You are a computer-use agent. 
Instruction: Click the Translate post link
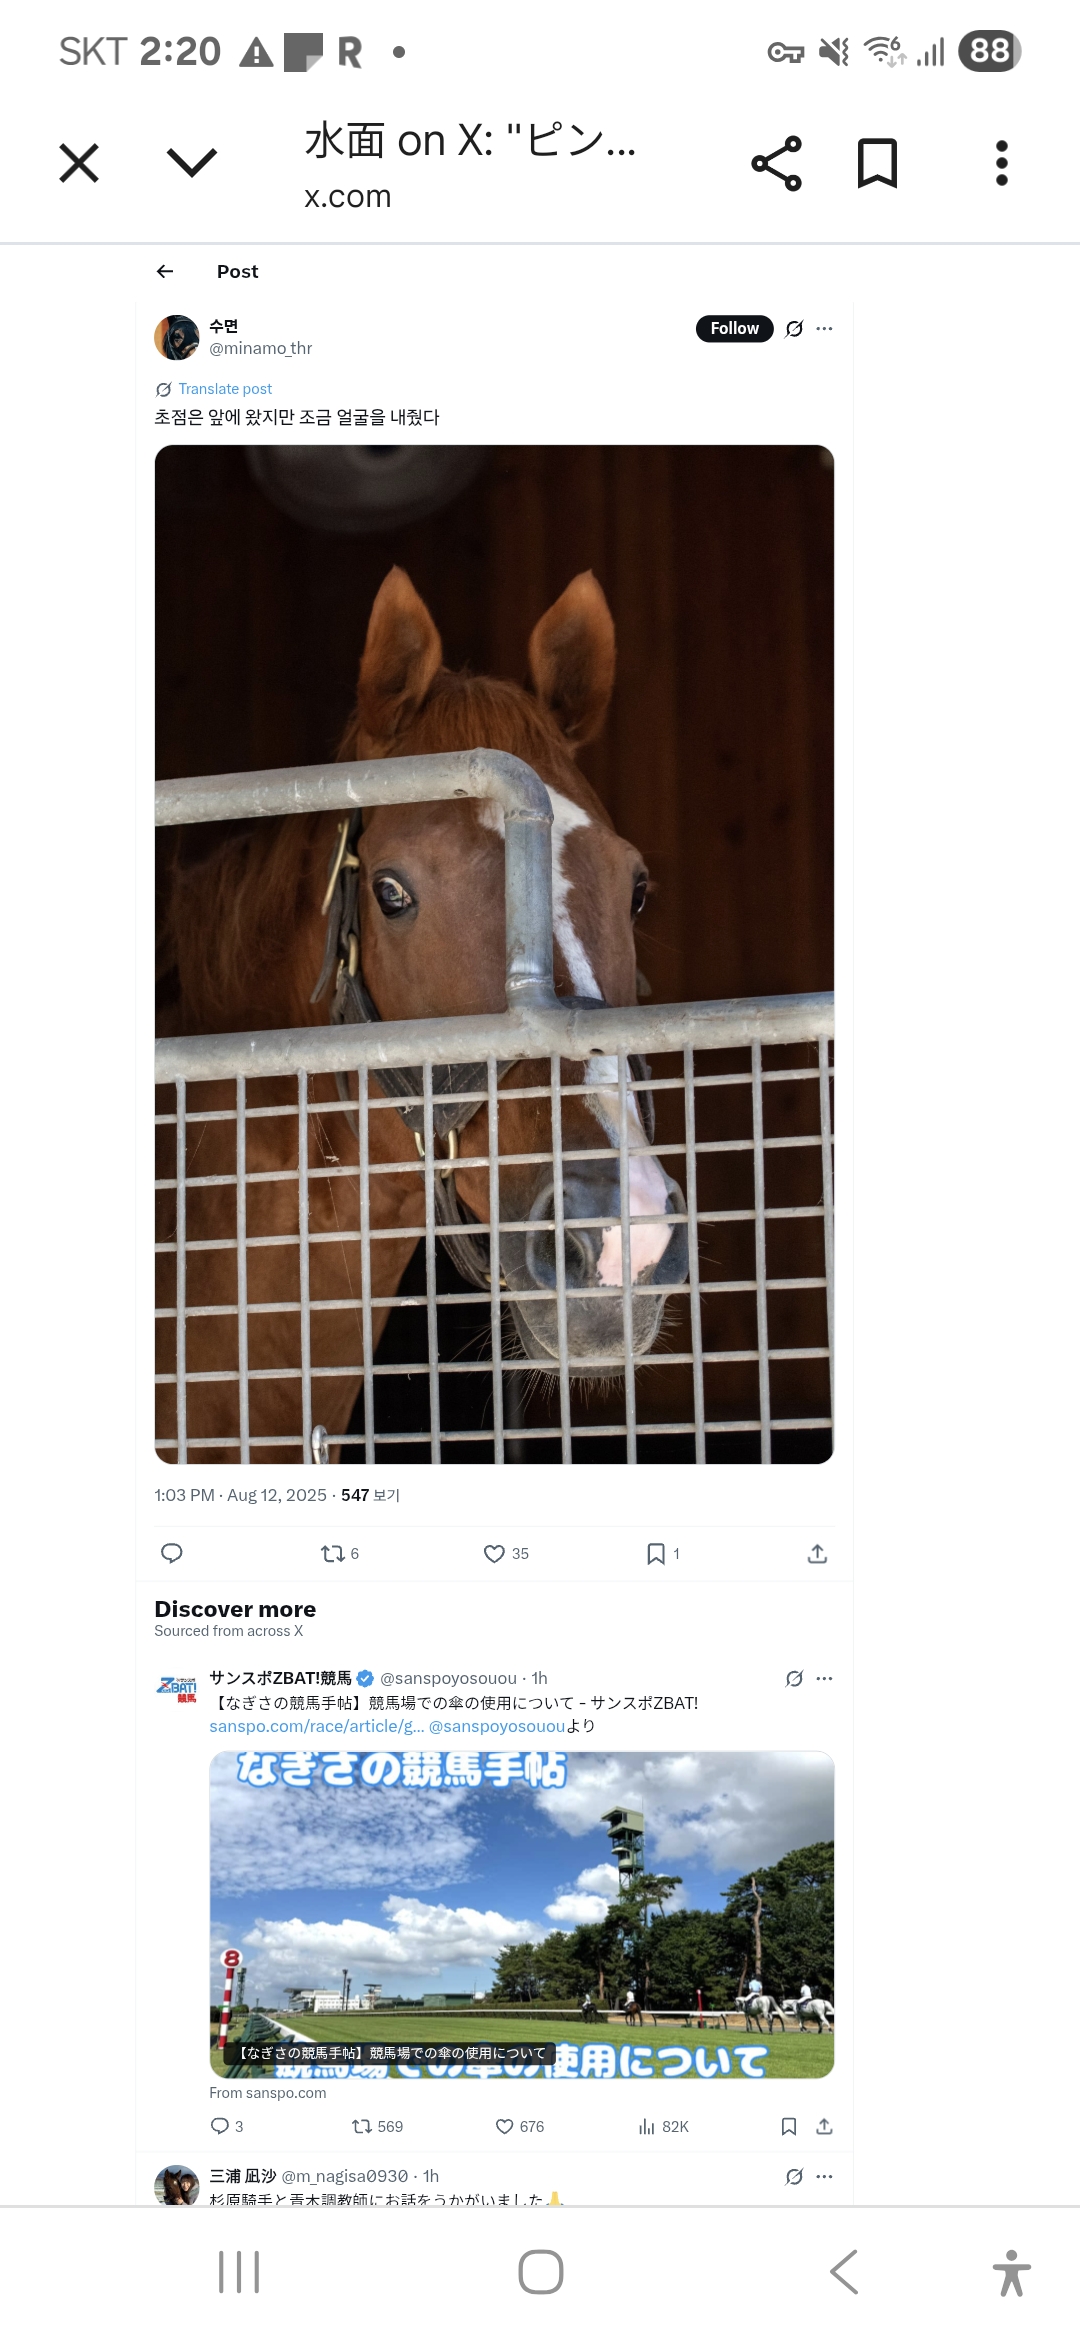pyautogui.click(x=225, y=389)
